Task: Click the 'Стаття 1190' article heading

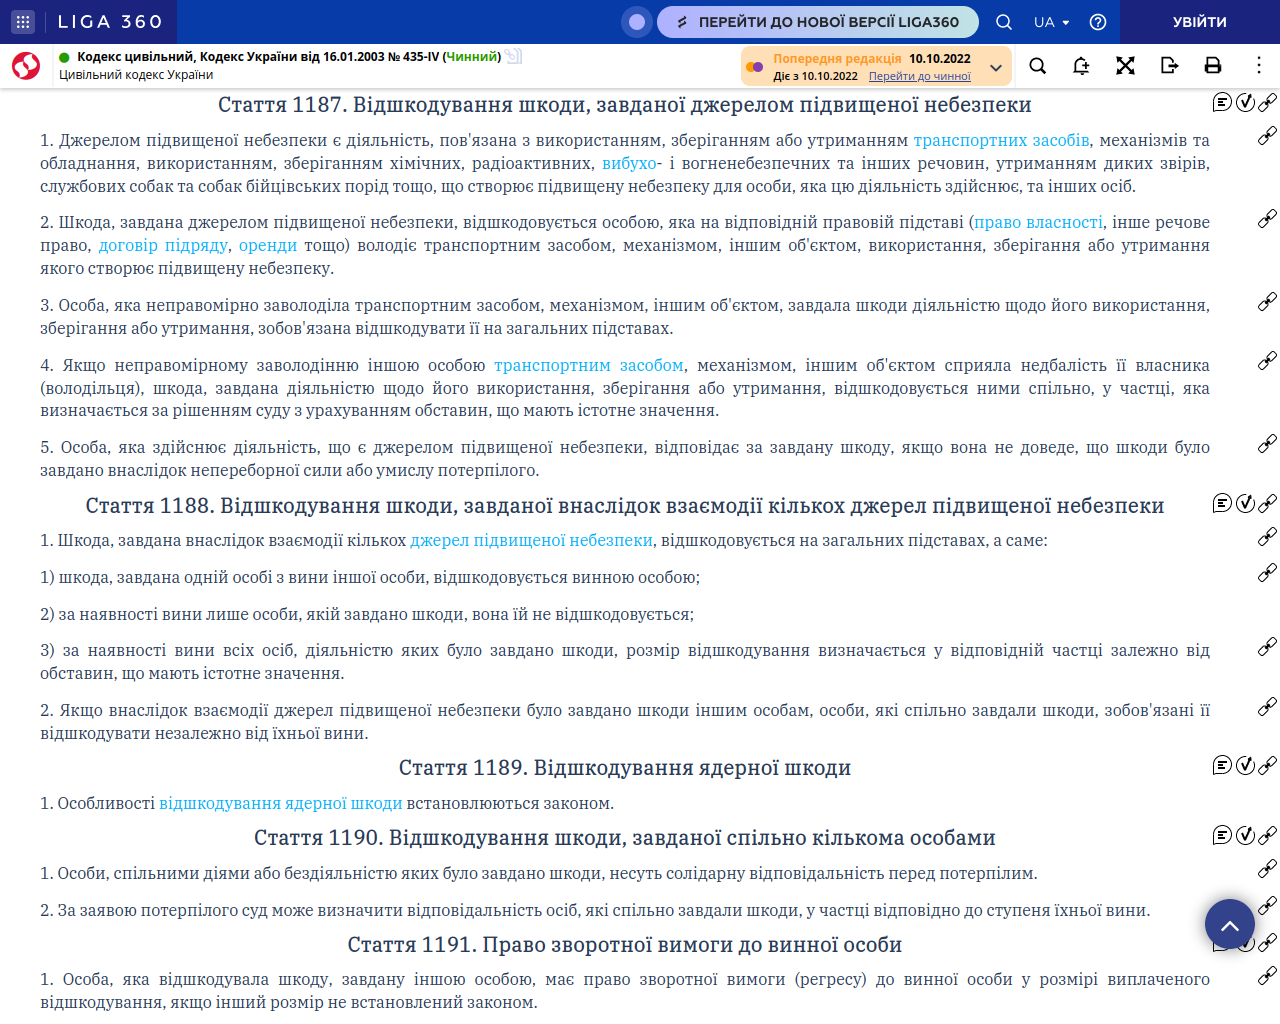Action: click(625, 838)
